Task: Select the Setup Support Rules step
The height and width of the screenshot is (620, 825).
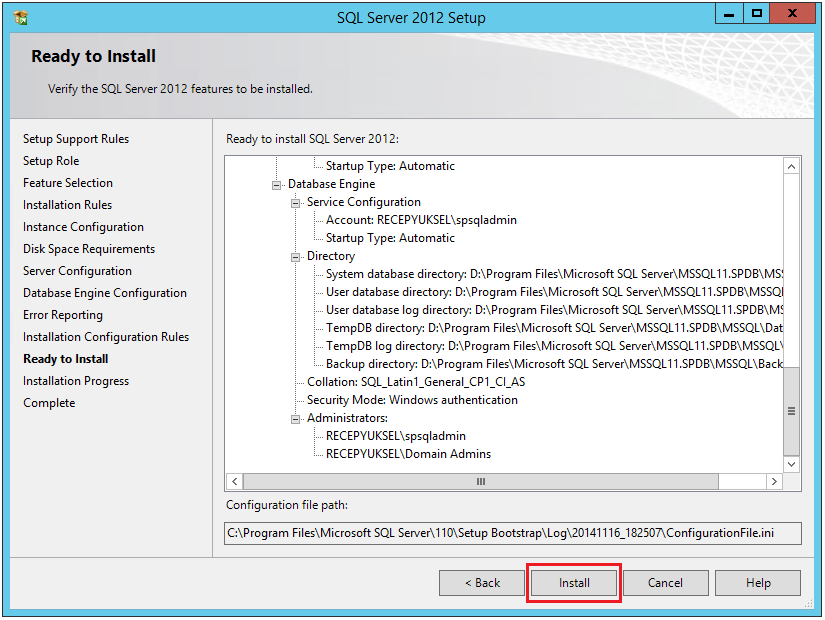Action: pos(76,139)
